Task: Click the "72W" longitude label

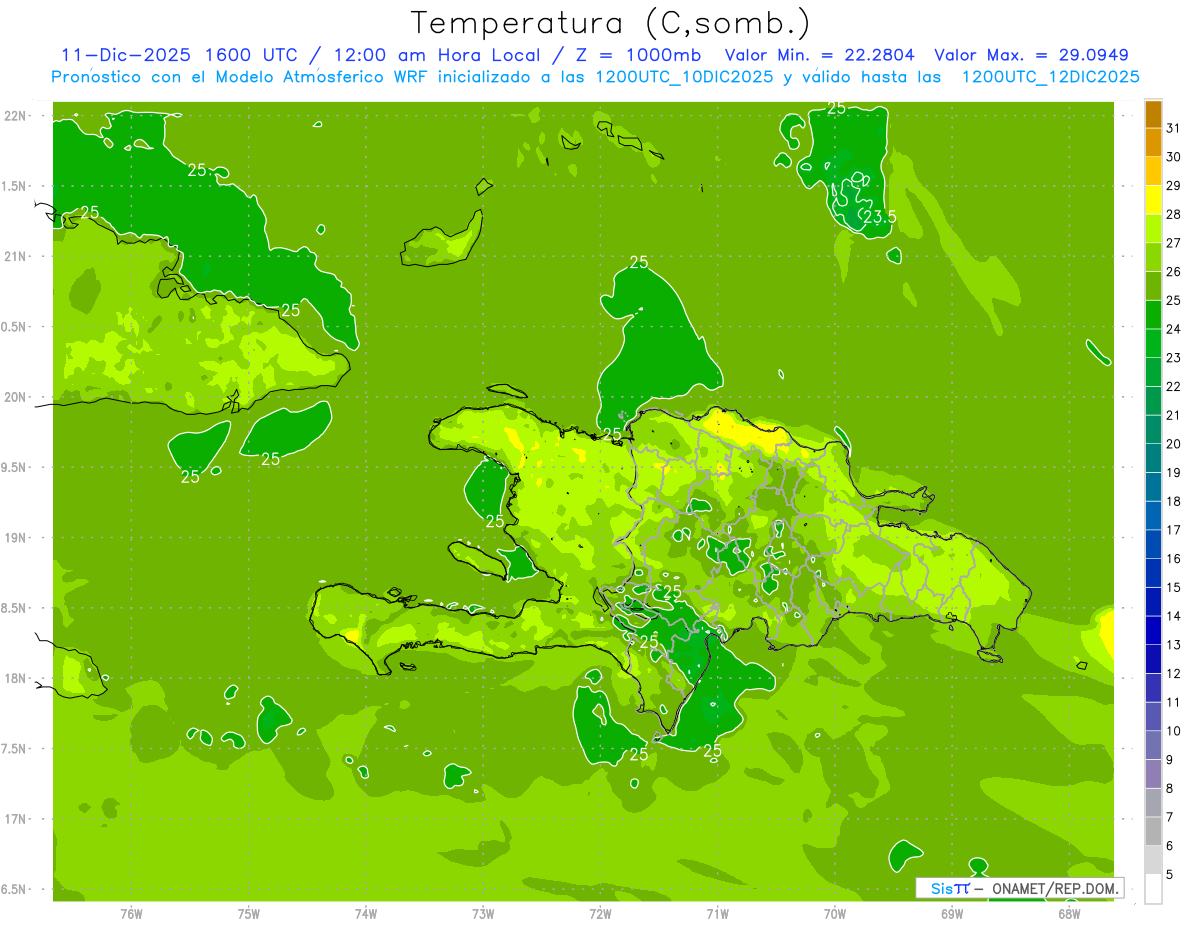Action: 600,913
